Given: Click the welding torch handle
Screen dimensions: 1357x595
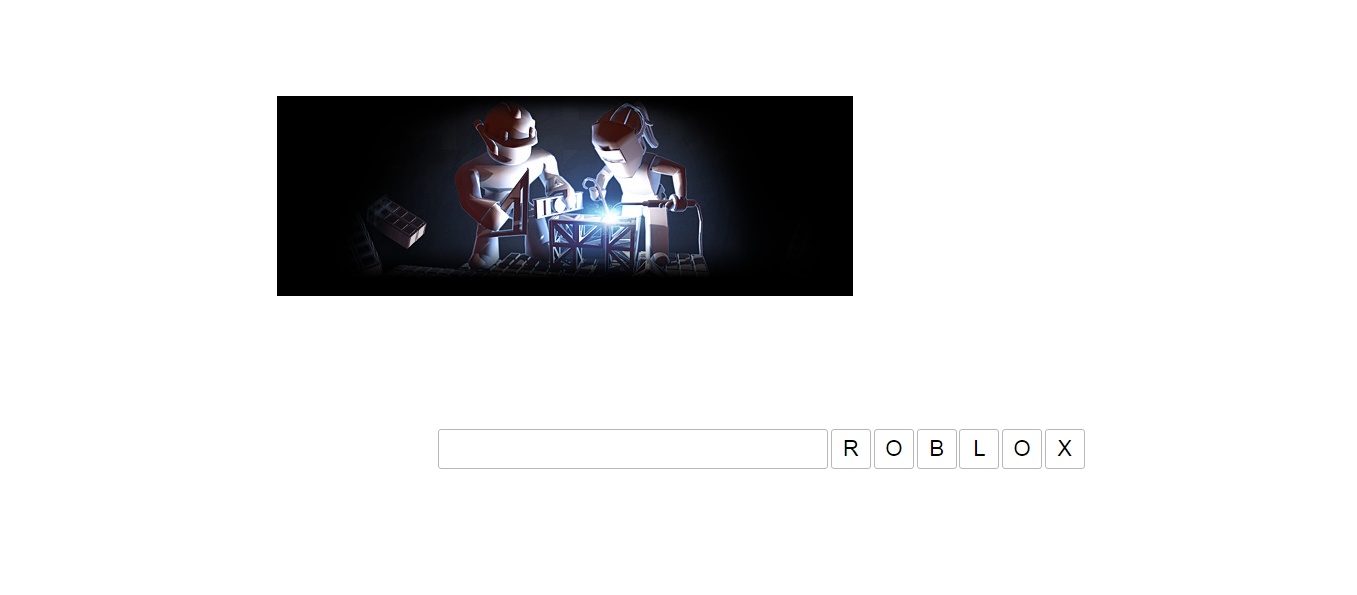Looking at the screenshot, I should tap(662, 205).
